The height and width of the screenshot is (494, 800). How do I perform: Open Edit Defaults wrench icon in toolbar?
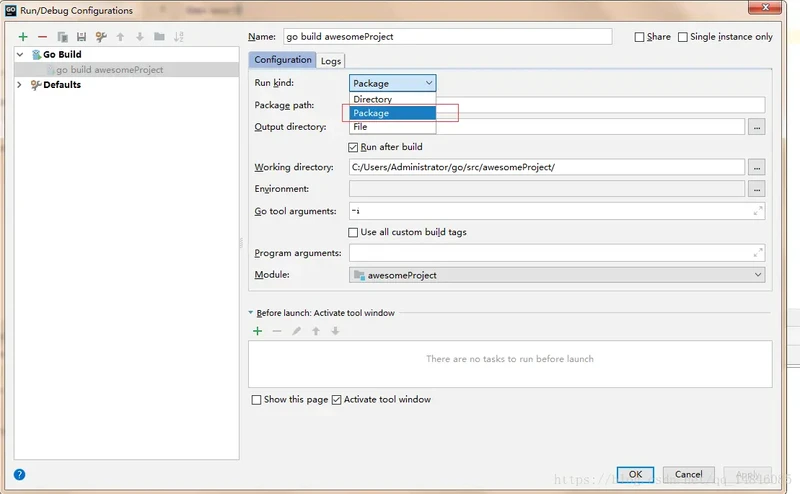tap(100, 37)
